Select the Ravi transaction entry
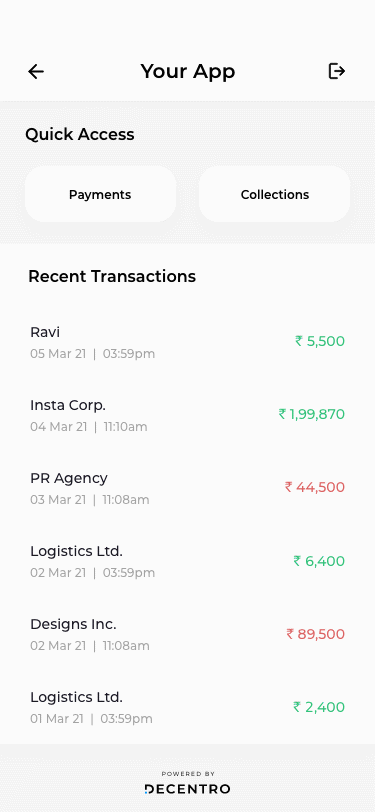The width and height of the screenshot is (375, 812). tap(188, 342)
